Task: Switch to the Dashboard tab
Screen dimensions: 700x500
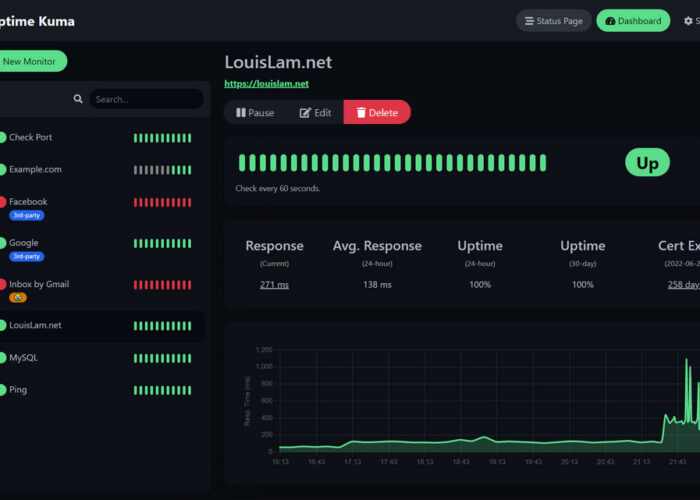Action: click(633, 21)
